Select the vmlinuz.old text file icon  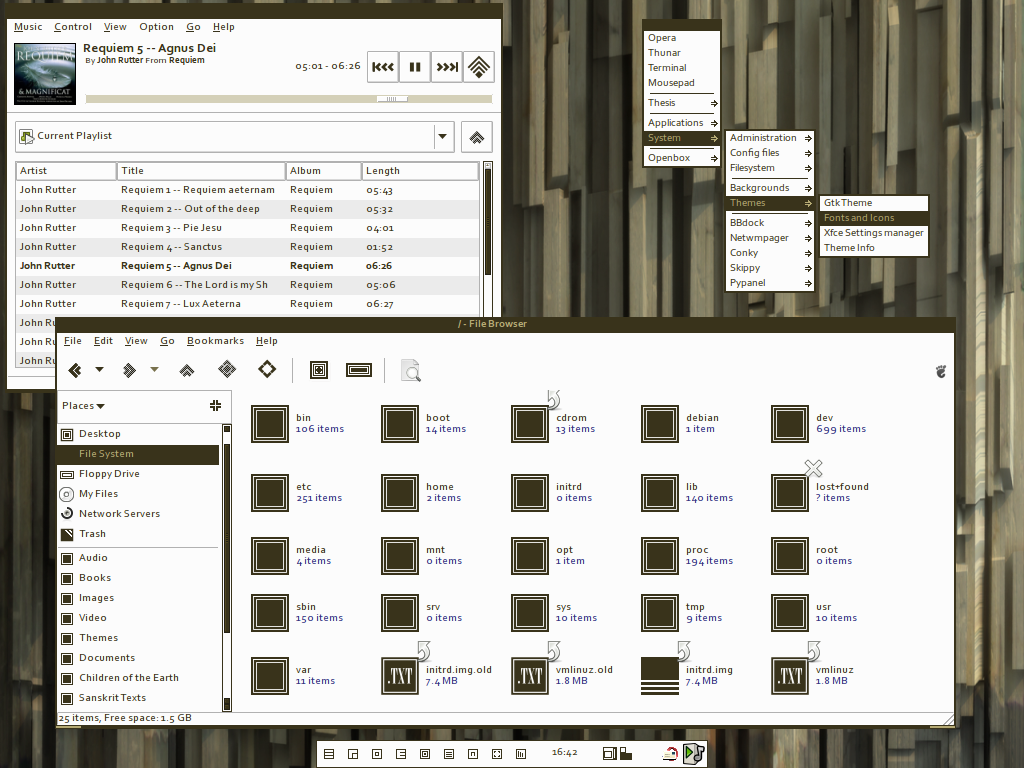point(530,675)
